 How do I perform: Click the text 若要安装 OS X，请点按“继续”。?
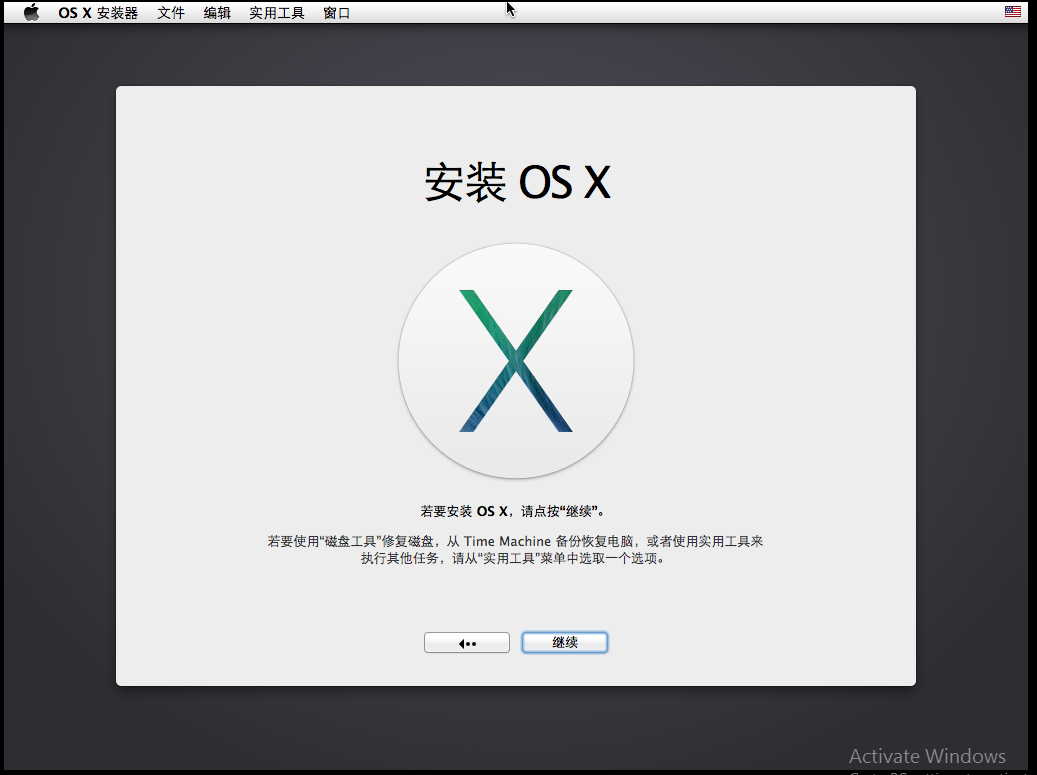pos(514,511)
